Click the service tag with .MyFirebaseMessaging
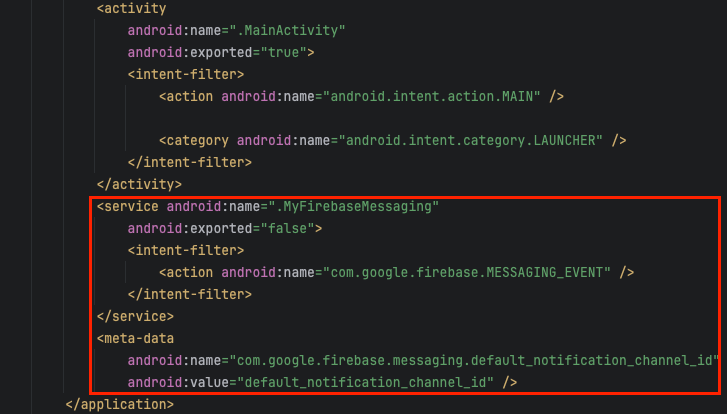 click(x=268, y=207)
